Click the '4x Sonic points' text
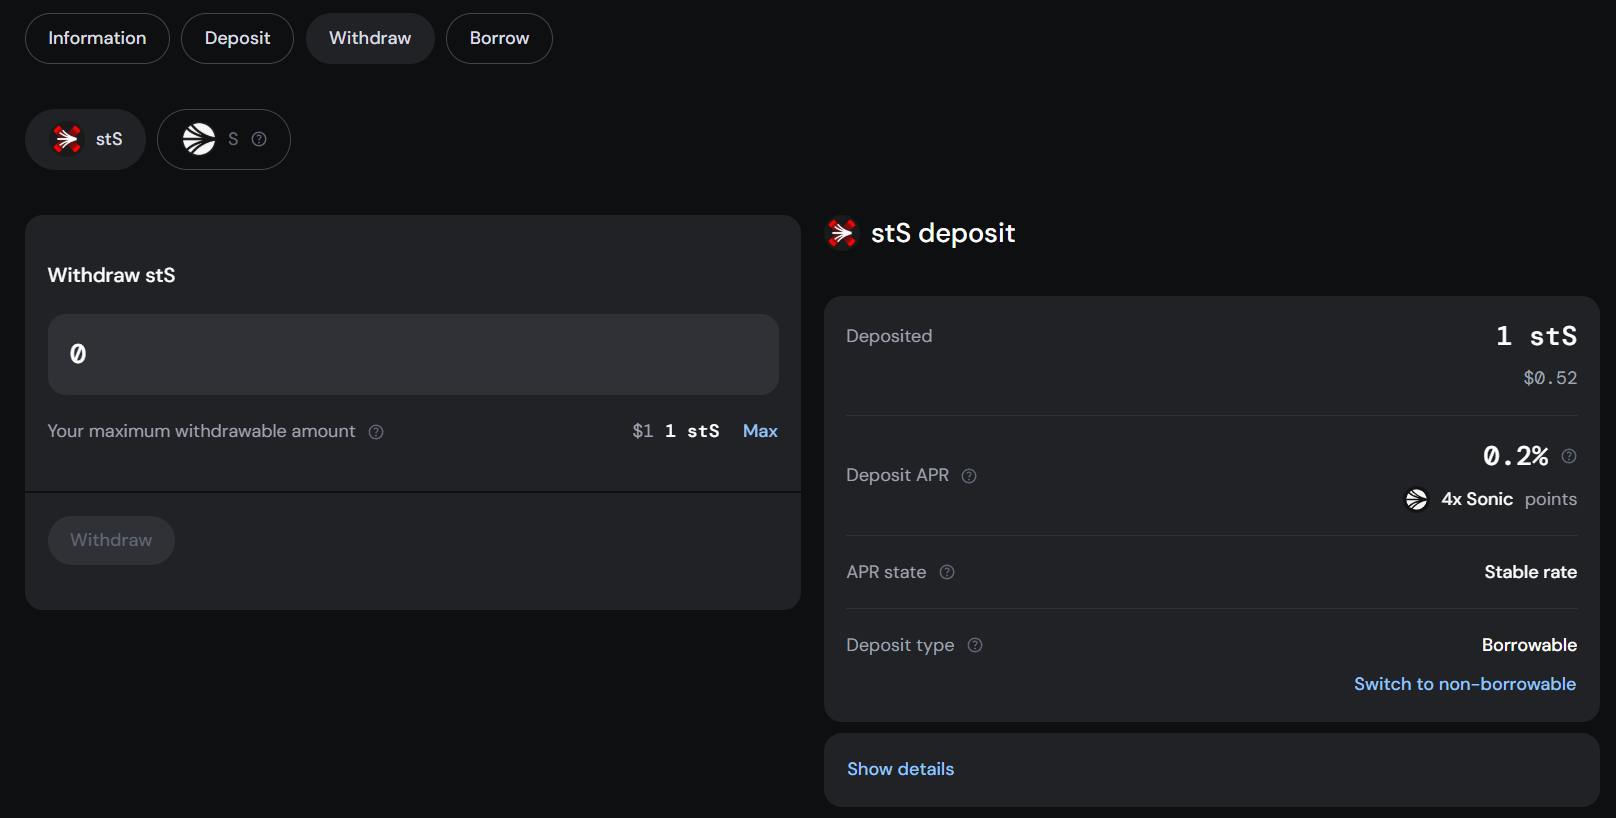Viewport: 1616px width, 818px height. click(1509, 499)
